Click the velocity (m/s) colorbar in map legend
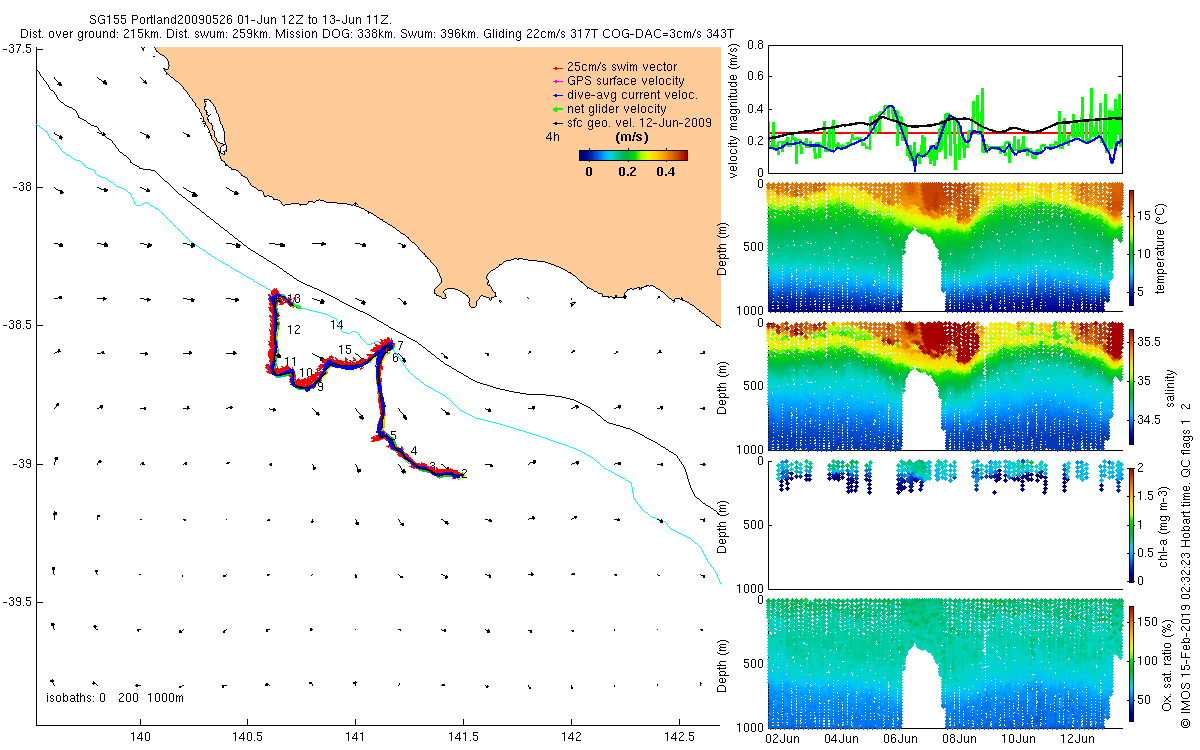Viewport: 1200px width, 750px height. [634, 155]
